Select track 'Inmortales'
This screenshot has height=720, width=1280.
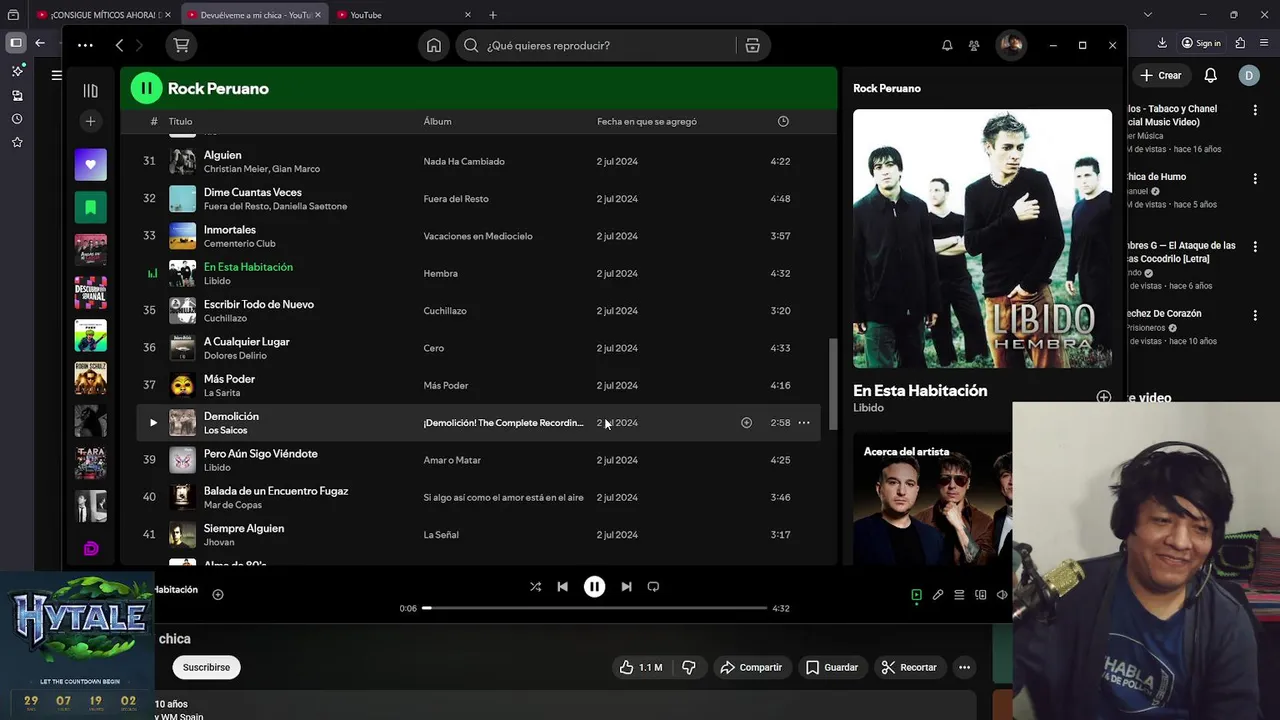[x=230, y=230]
